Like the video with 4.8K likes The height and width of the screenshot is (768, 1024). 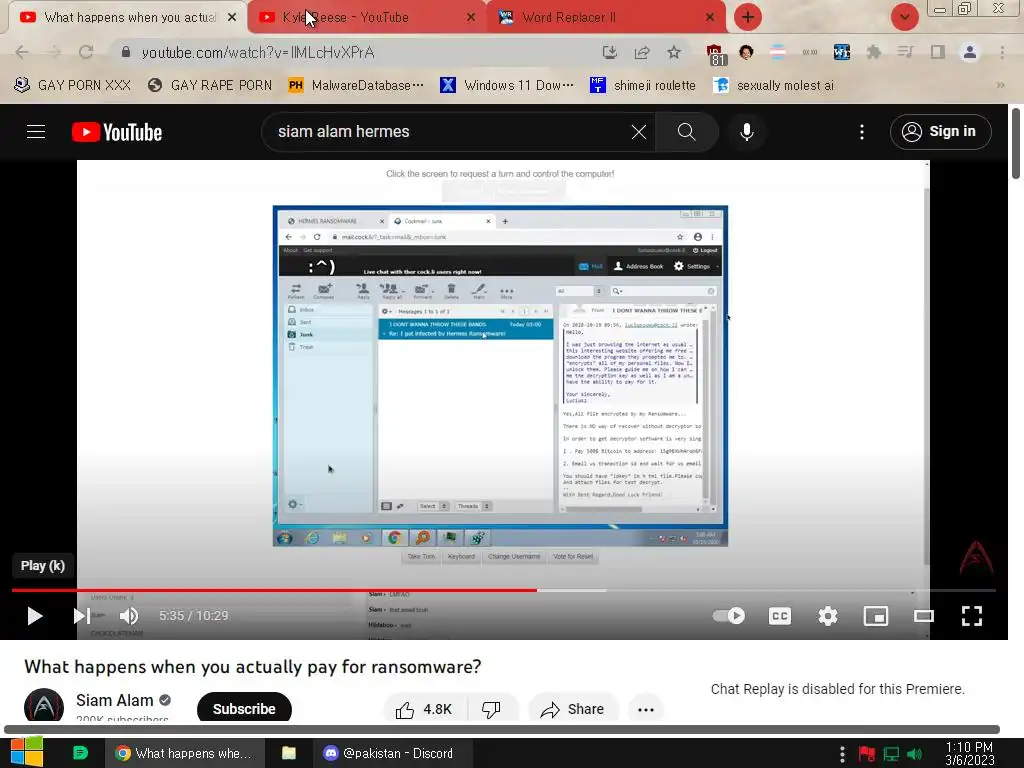[x=425, y=709]
